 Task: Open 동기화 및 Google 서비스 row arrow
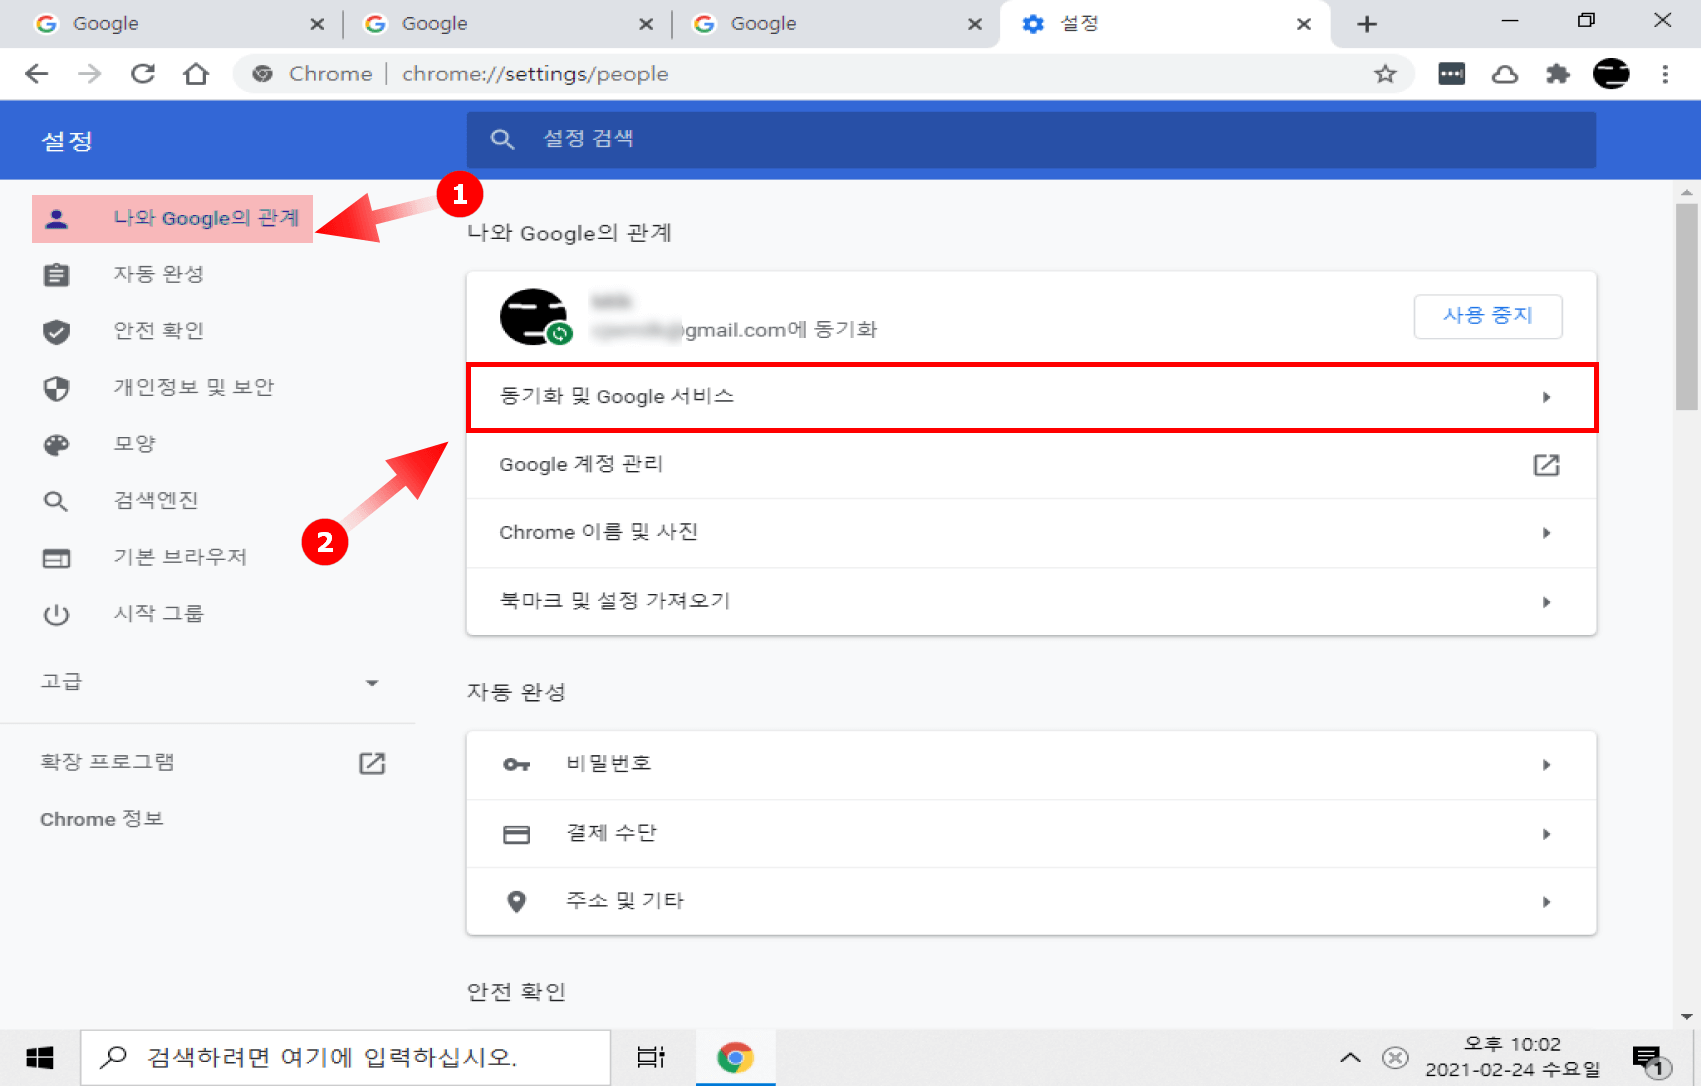coord(1546,398)
